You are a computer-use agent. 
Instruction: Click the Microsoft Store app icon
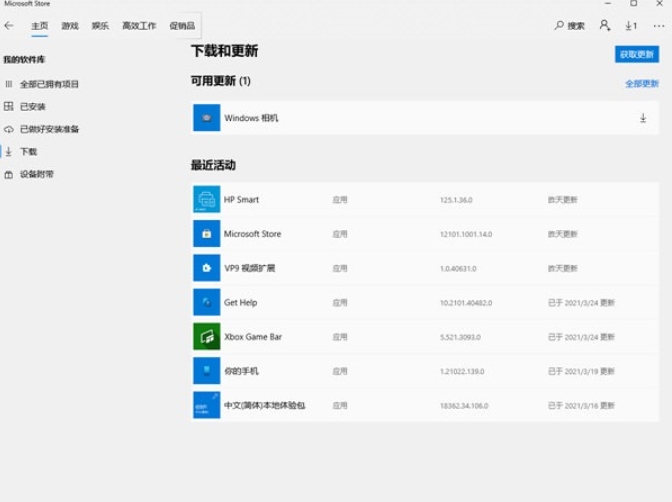pyautogui.click(x=207, y=233)
